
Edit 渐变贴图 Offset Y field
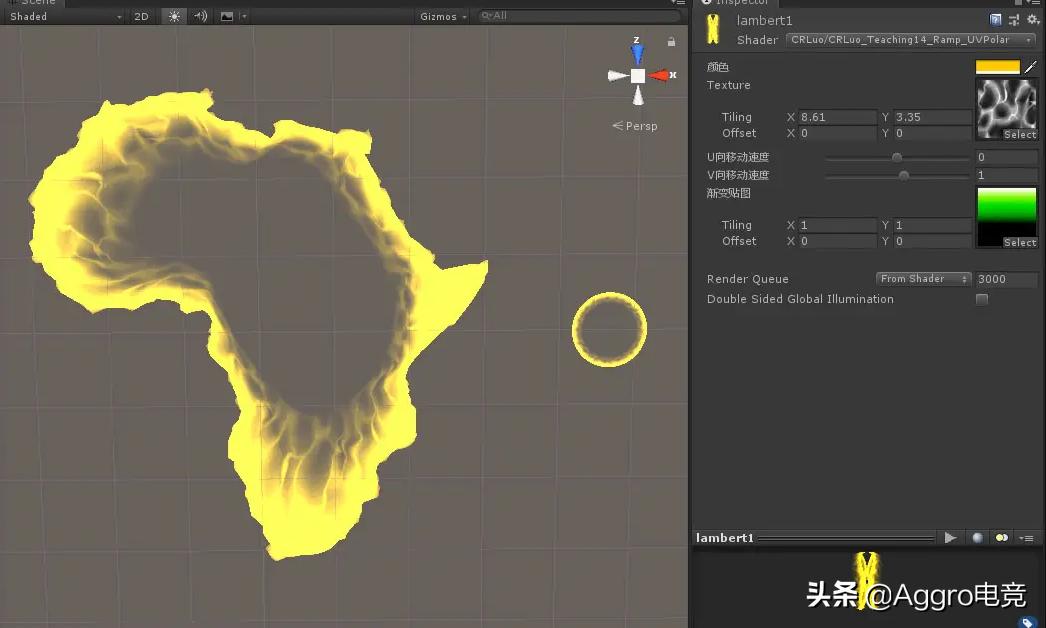[x=933, y=241]
